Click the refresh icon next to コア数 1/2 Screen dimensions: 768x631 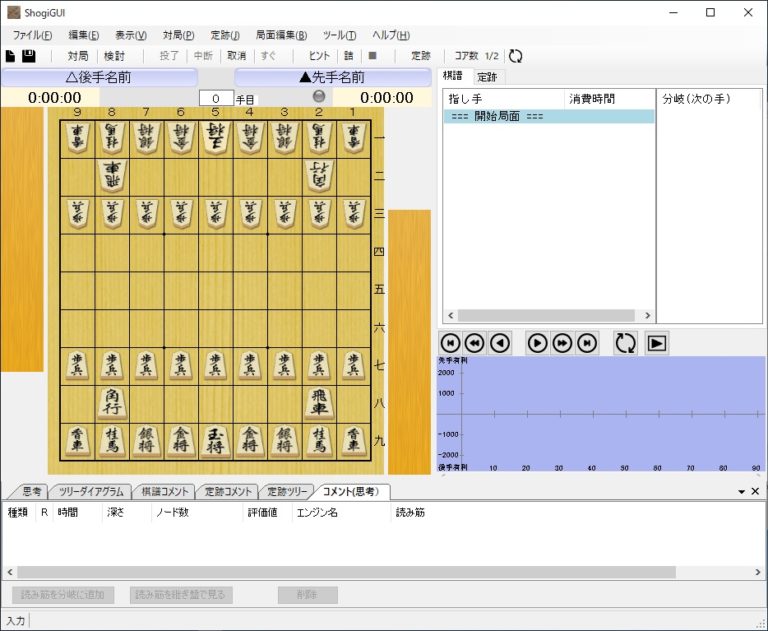(x=516, y=56)
